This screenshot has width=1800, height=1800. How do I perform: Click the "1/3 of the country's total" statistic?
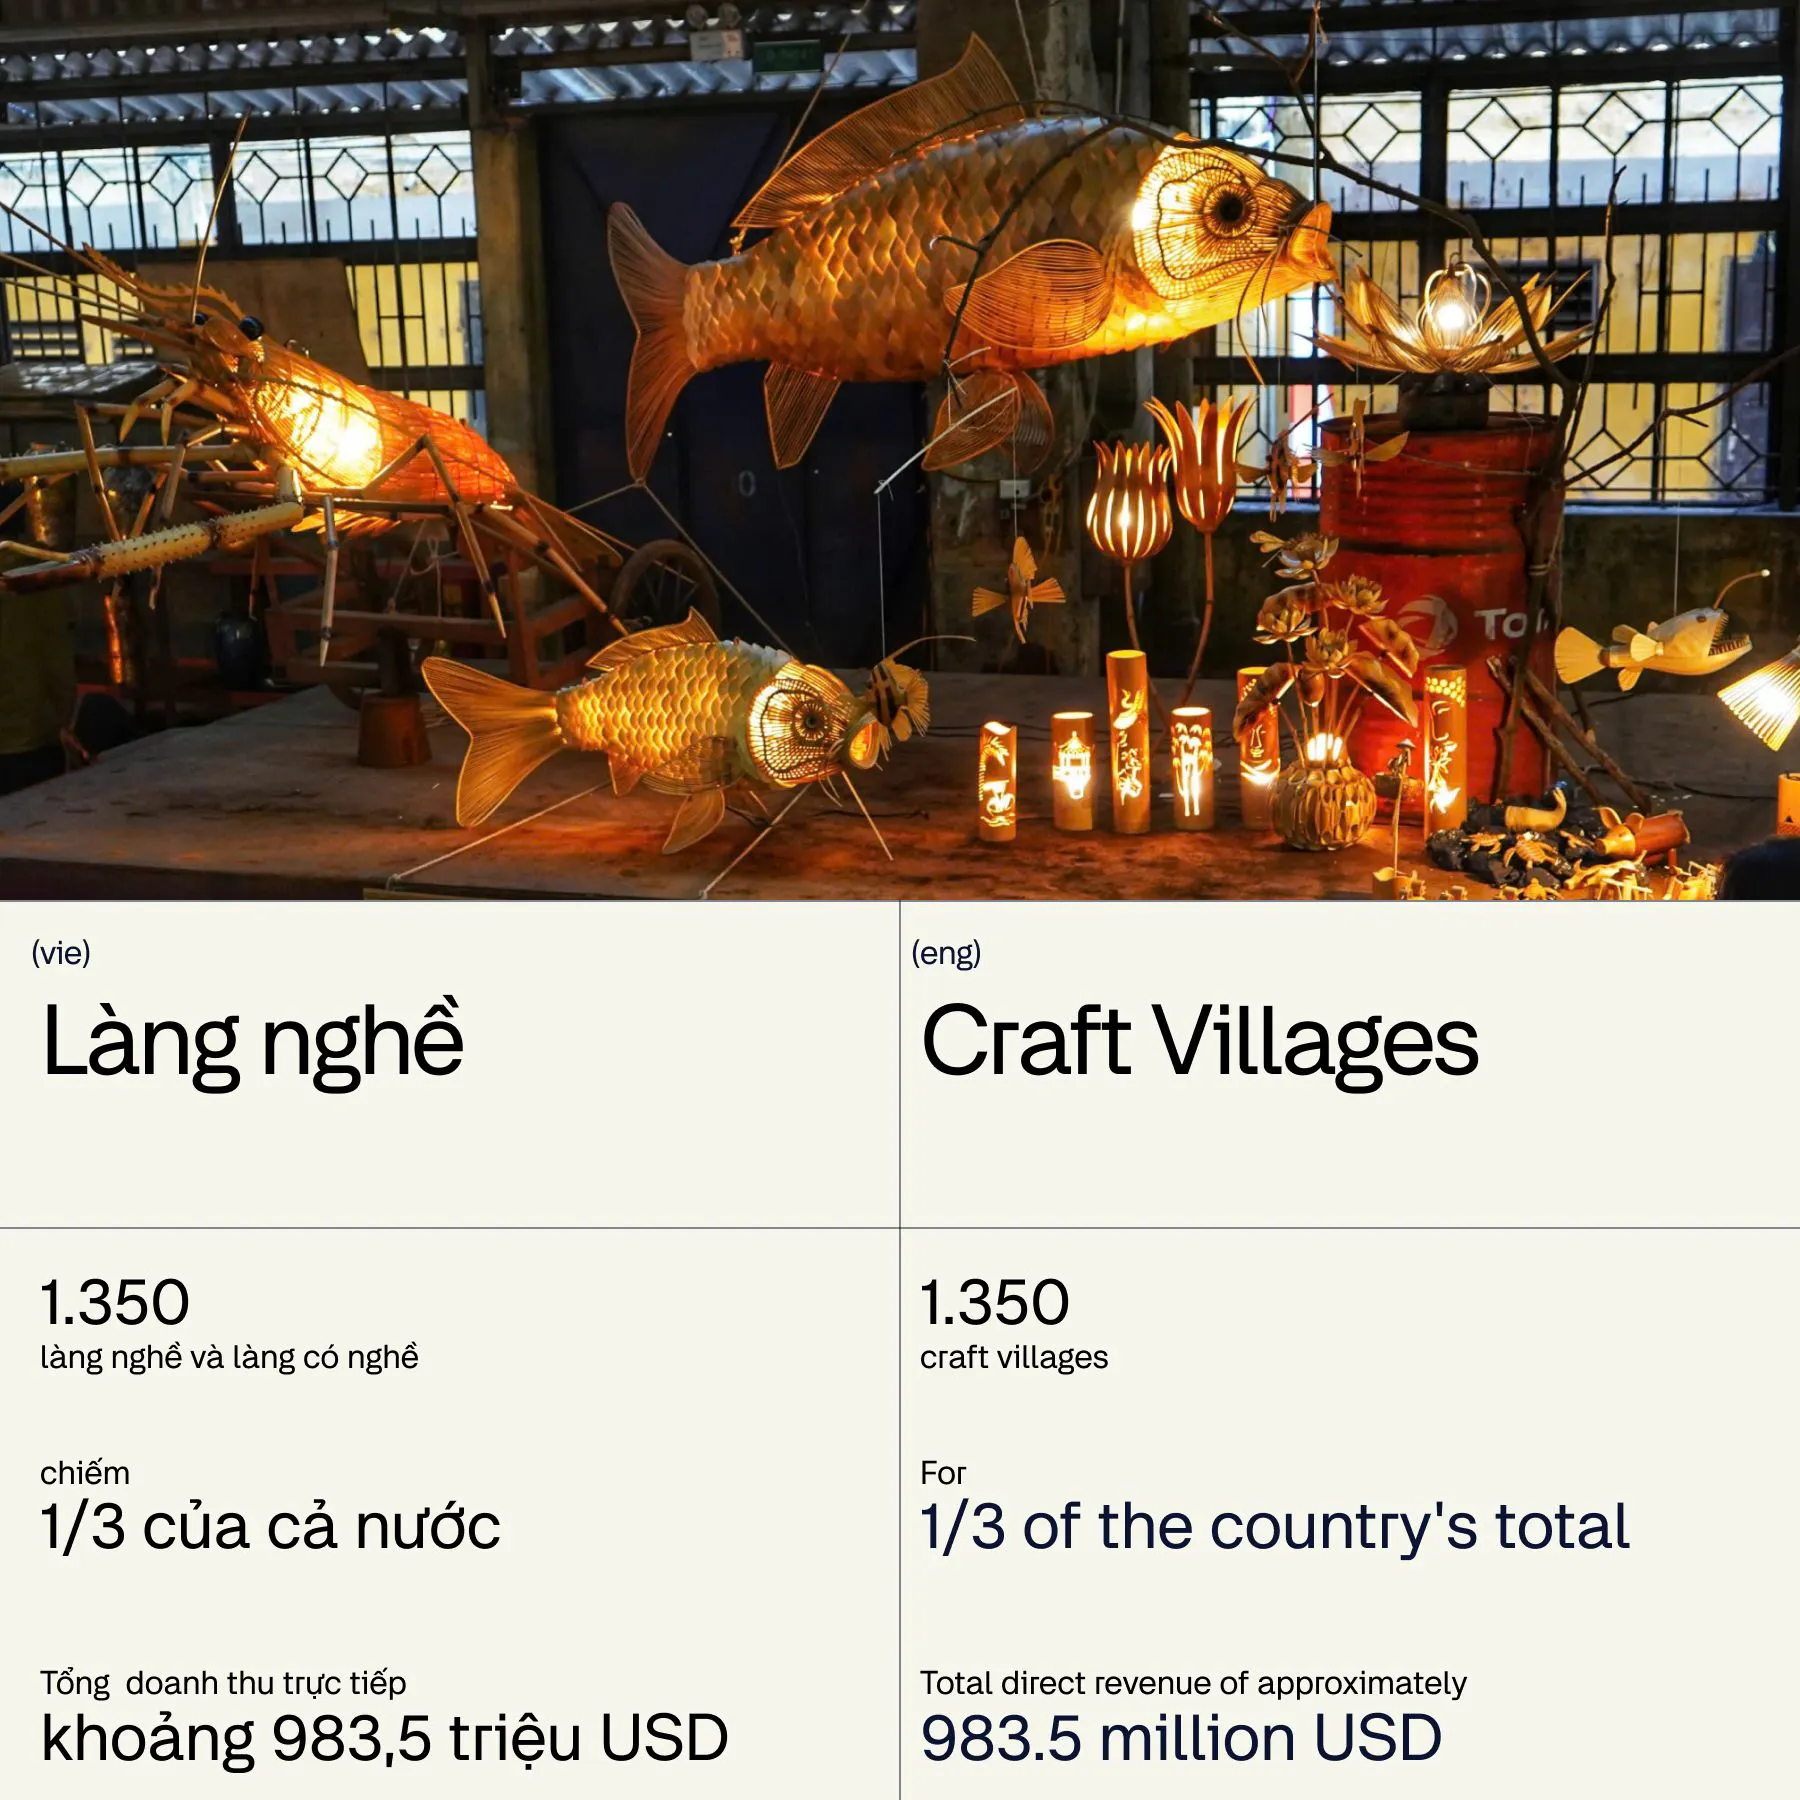(1275, 1527)
